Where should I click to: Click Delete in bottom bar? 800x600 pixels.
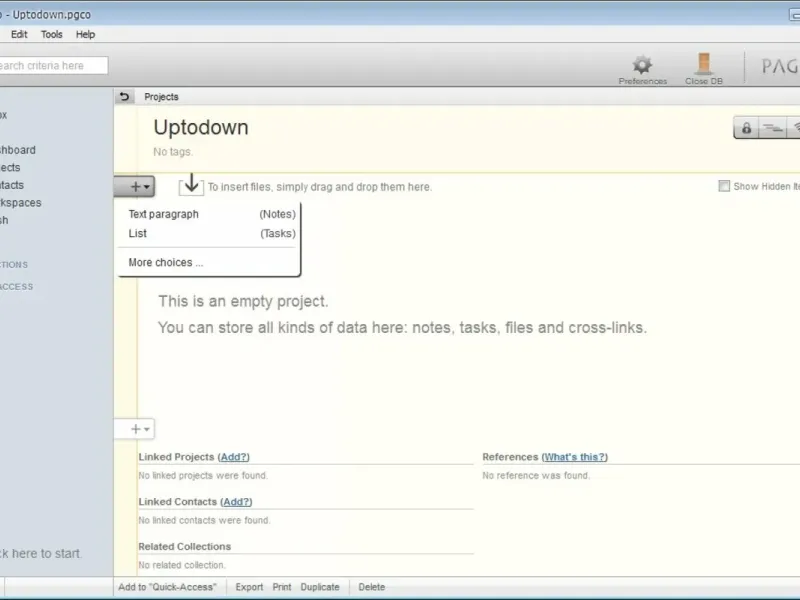[371, 587]
